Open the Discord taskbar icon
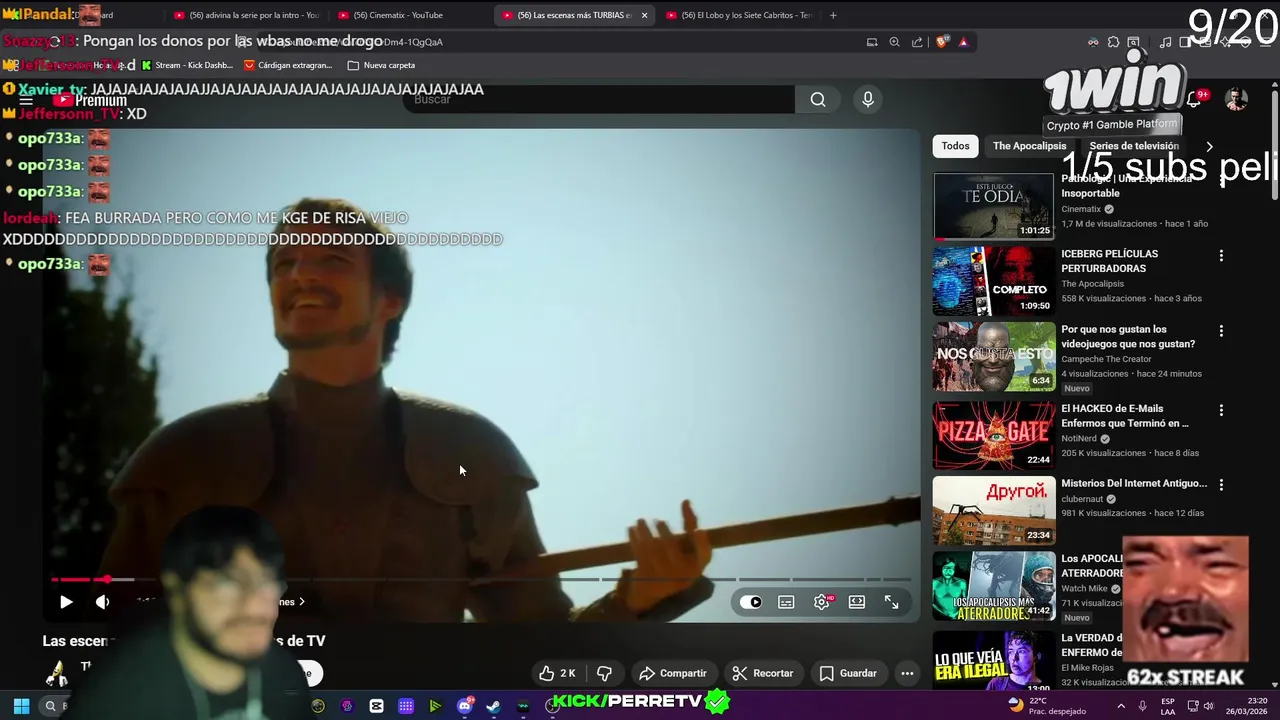This screenshot has width=1280, height=720. point(464,706)
